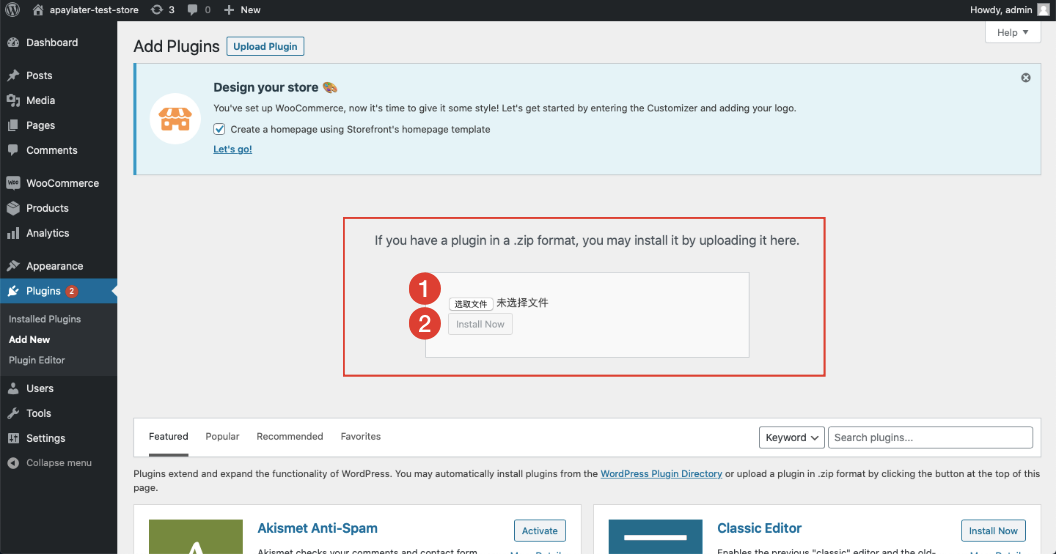Click the storefront icon in the notice
This screenshot has height=556, width=1058.
[x=175, y=119]
